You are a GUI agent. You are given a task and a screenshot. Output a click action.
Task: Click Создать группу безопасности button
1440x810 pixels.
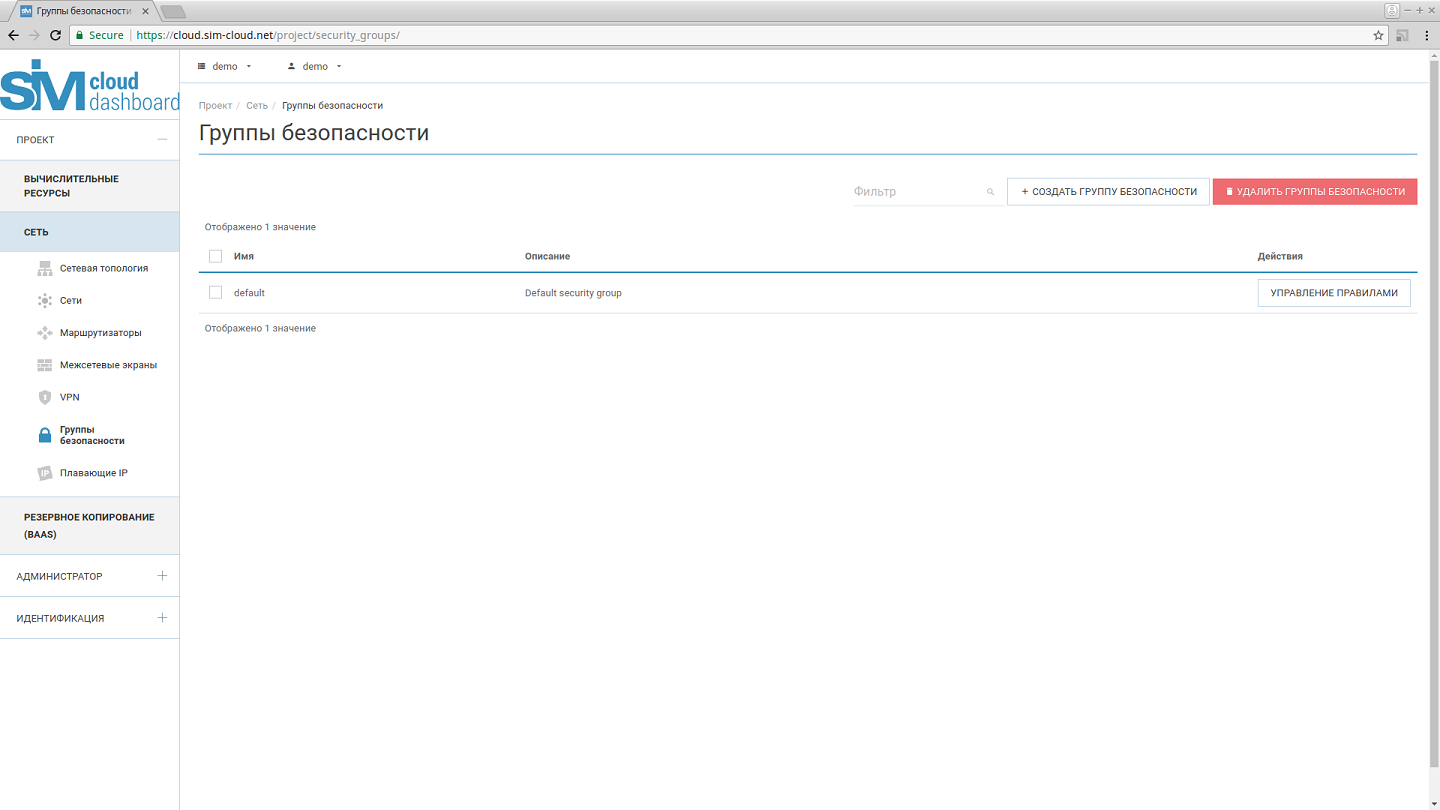[1108, 192]
